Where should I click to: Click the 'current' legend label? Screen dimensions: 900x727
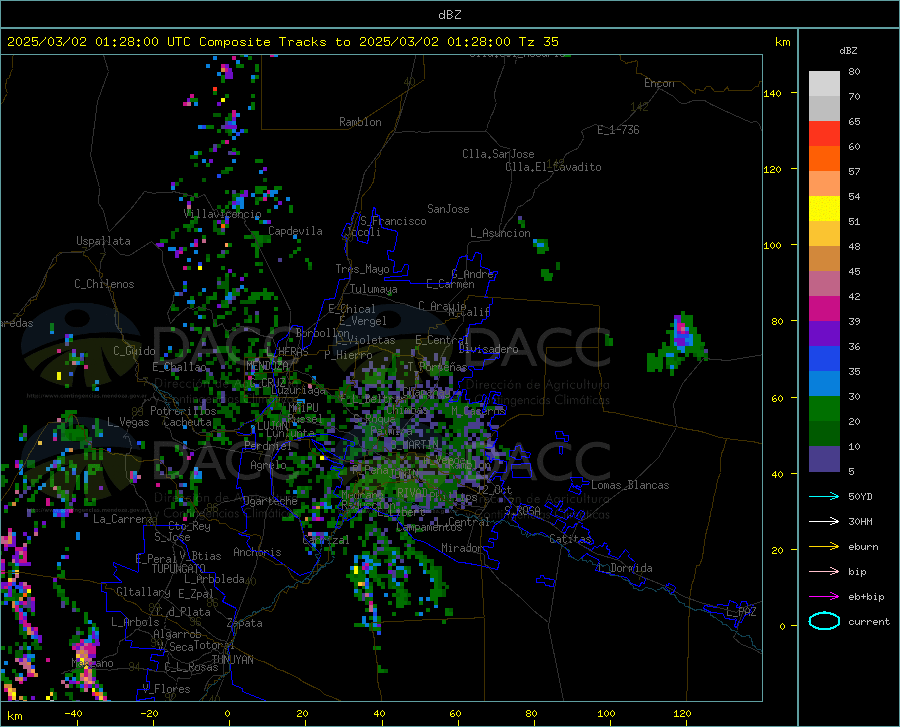point(869,621)
